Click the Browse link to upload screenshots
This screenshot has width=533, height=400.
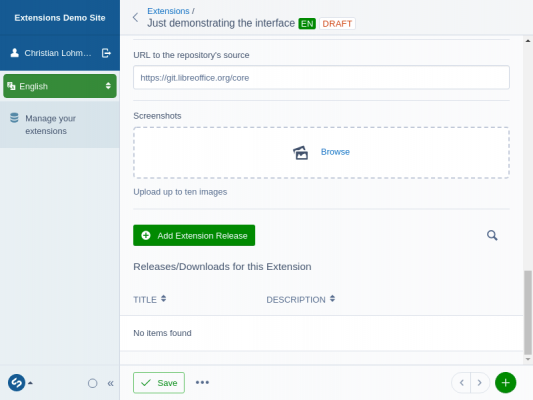(x=335, y=152)
